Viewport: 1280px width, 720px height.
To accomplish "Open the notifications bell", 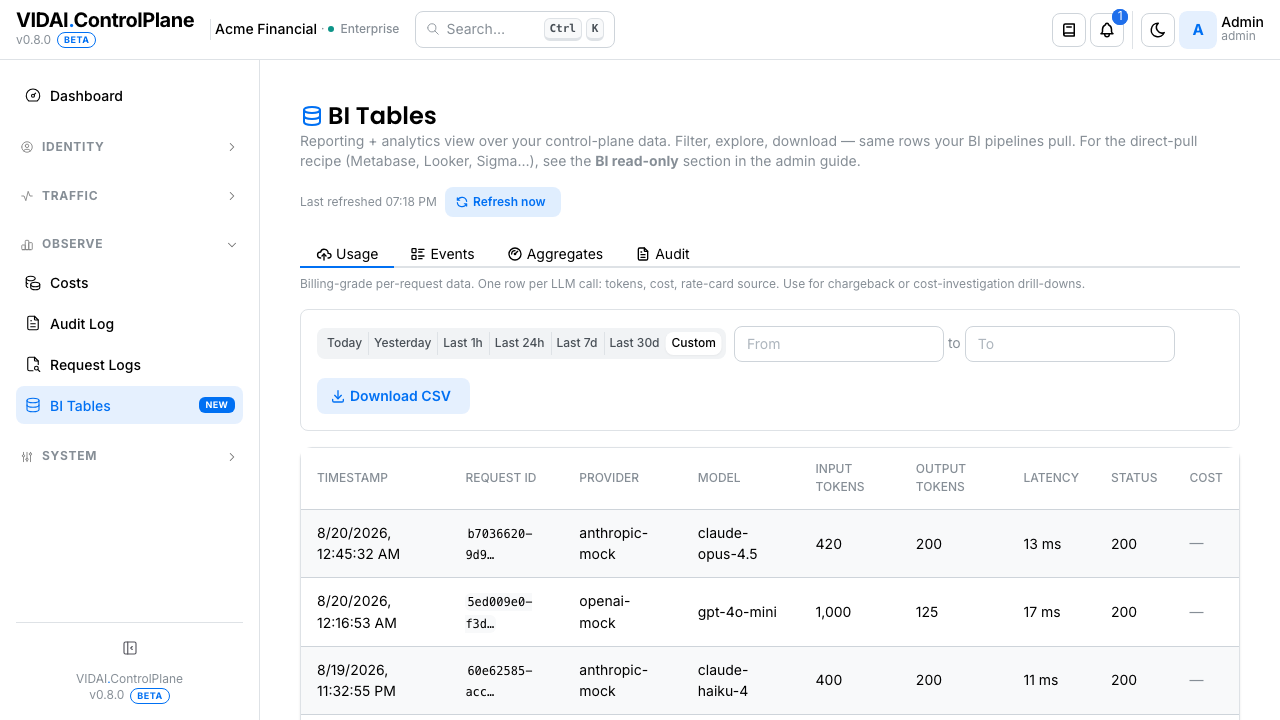I will coord(1107,30).
